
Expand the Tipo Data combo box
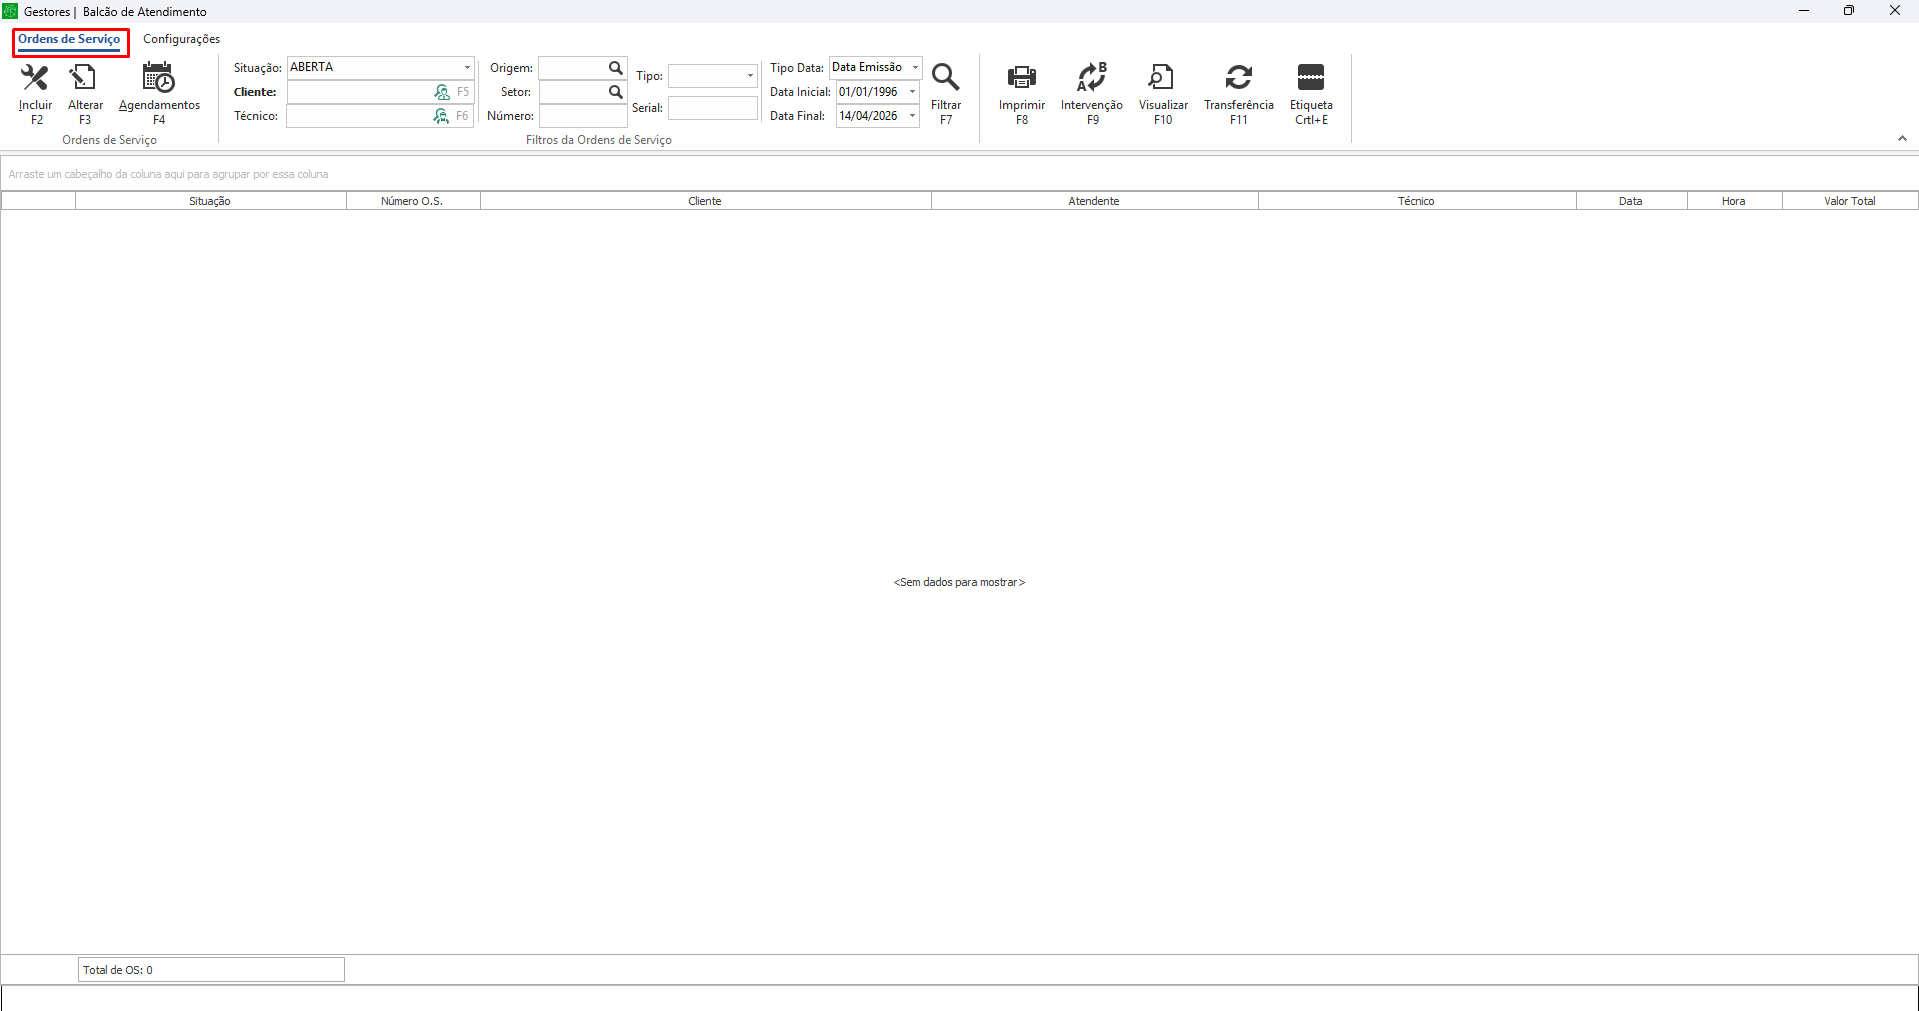click(915, 68)
